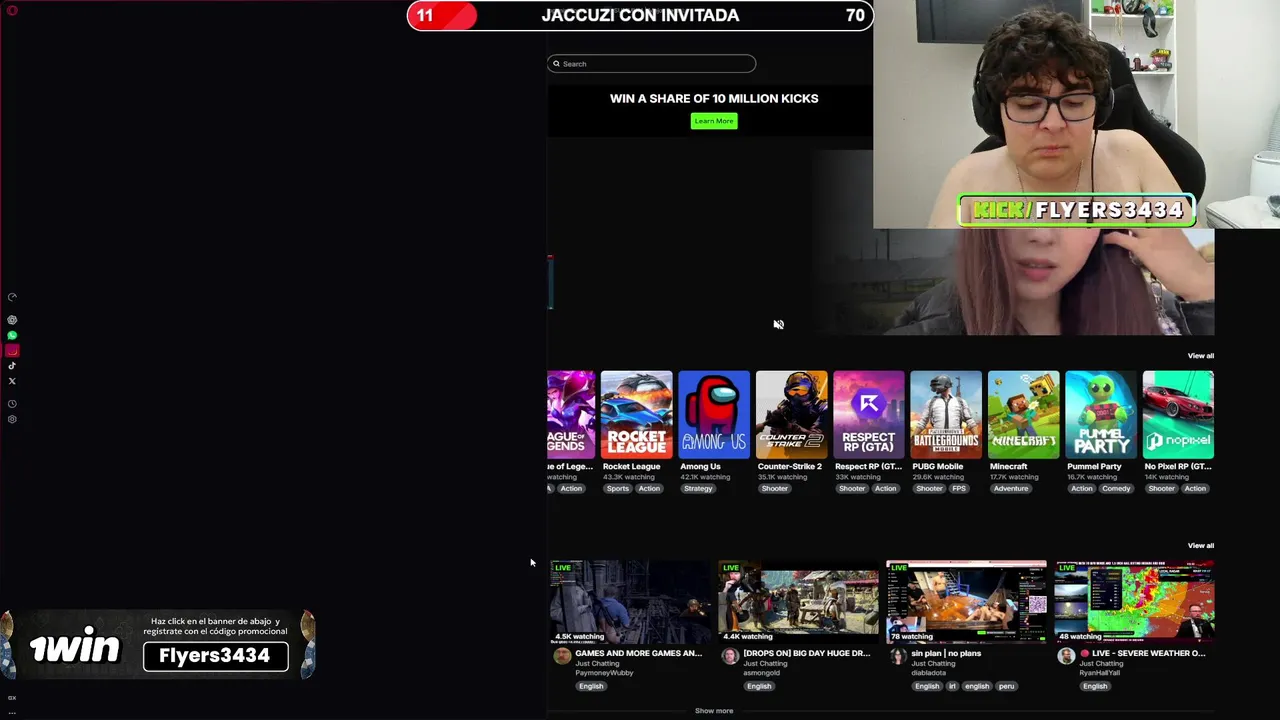The height and width of the screenshot is (720, 1280).
Task: Open the Minecraft category cover
Action: [x=1023, y=415]
